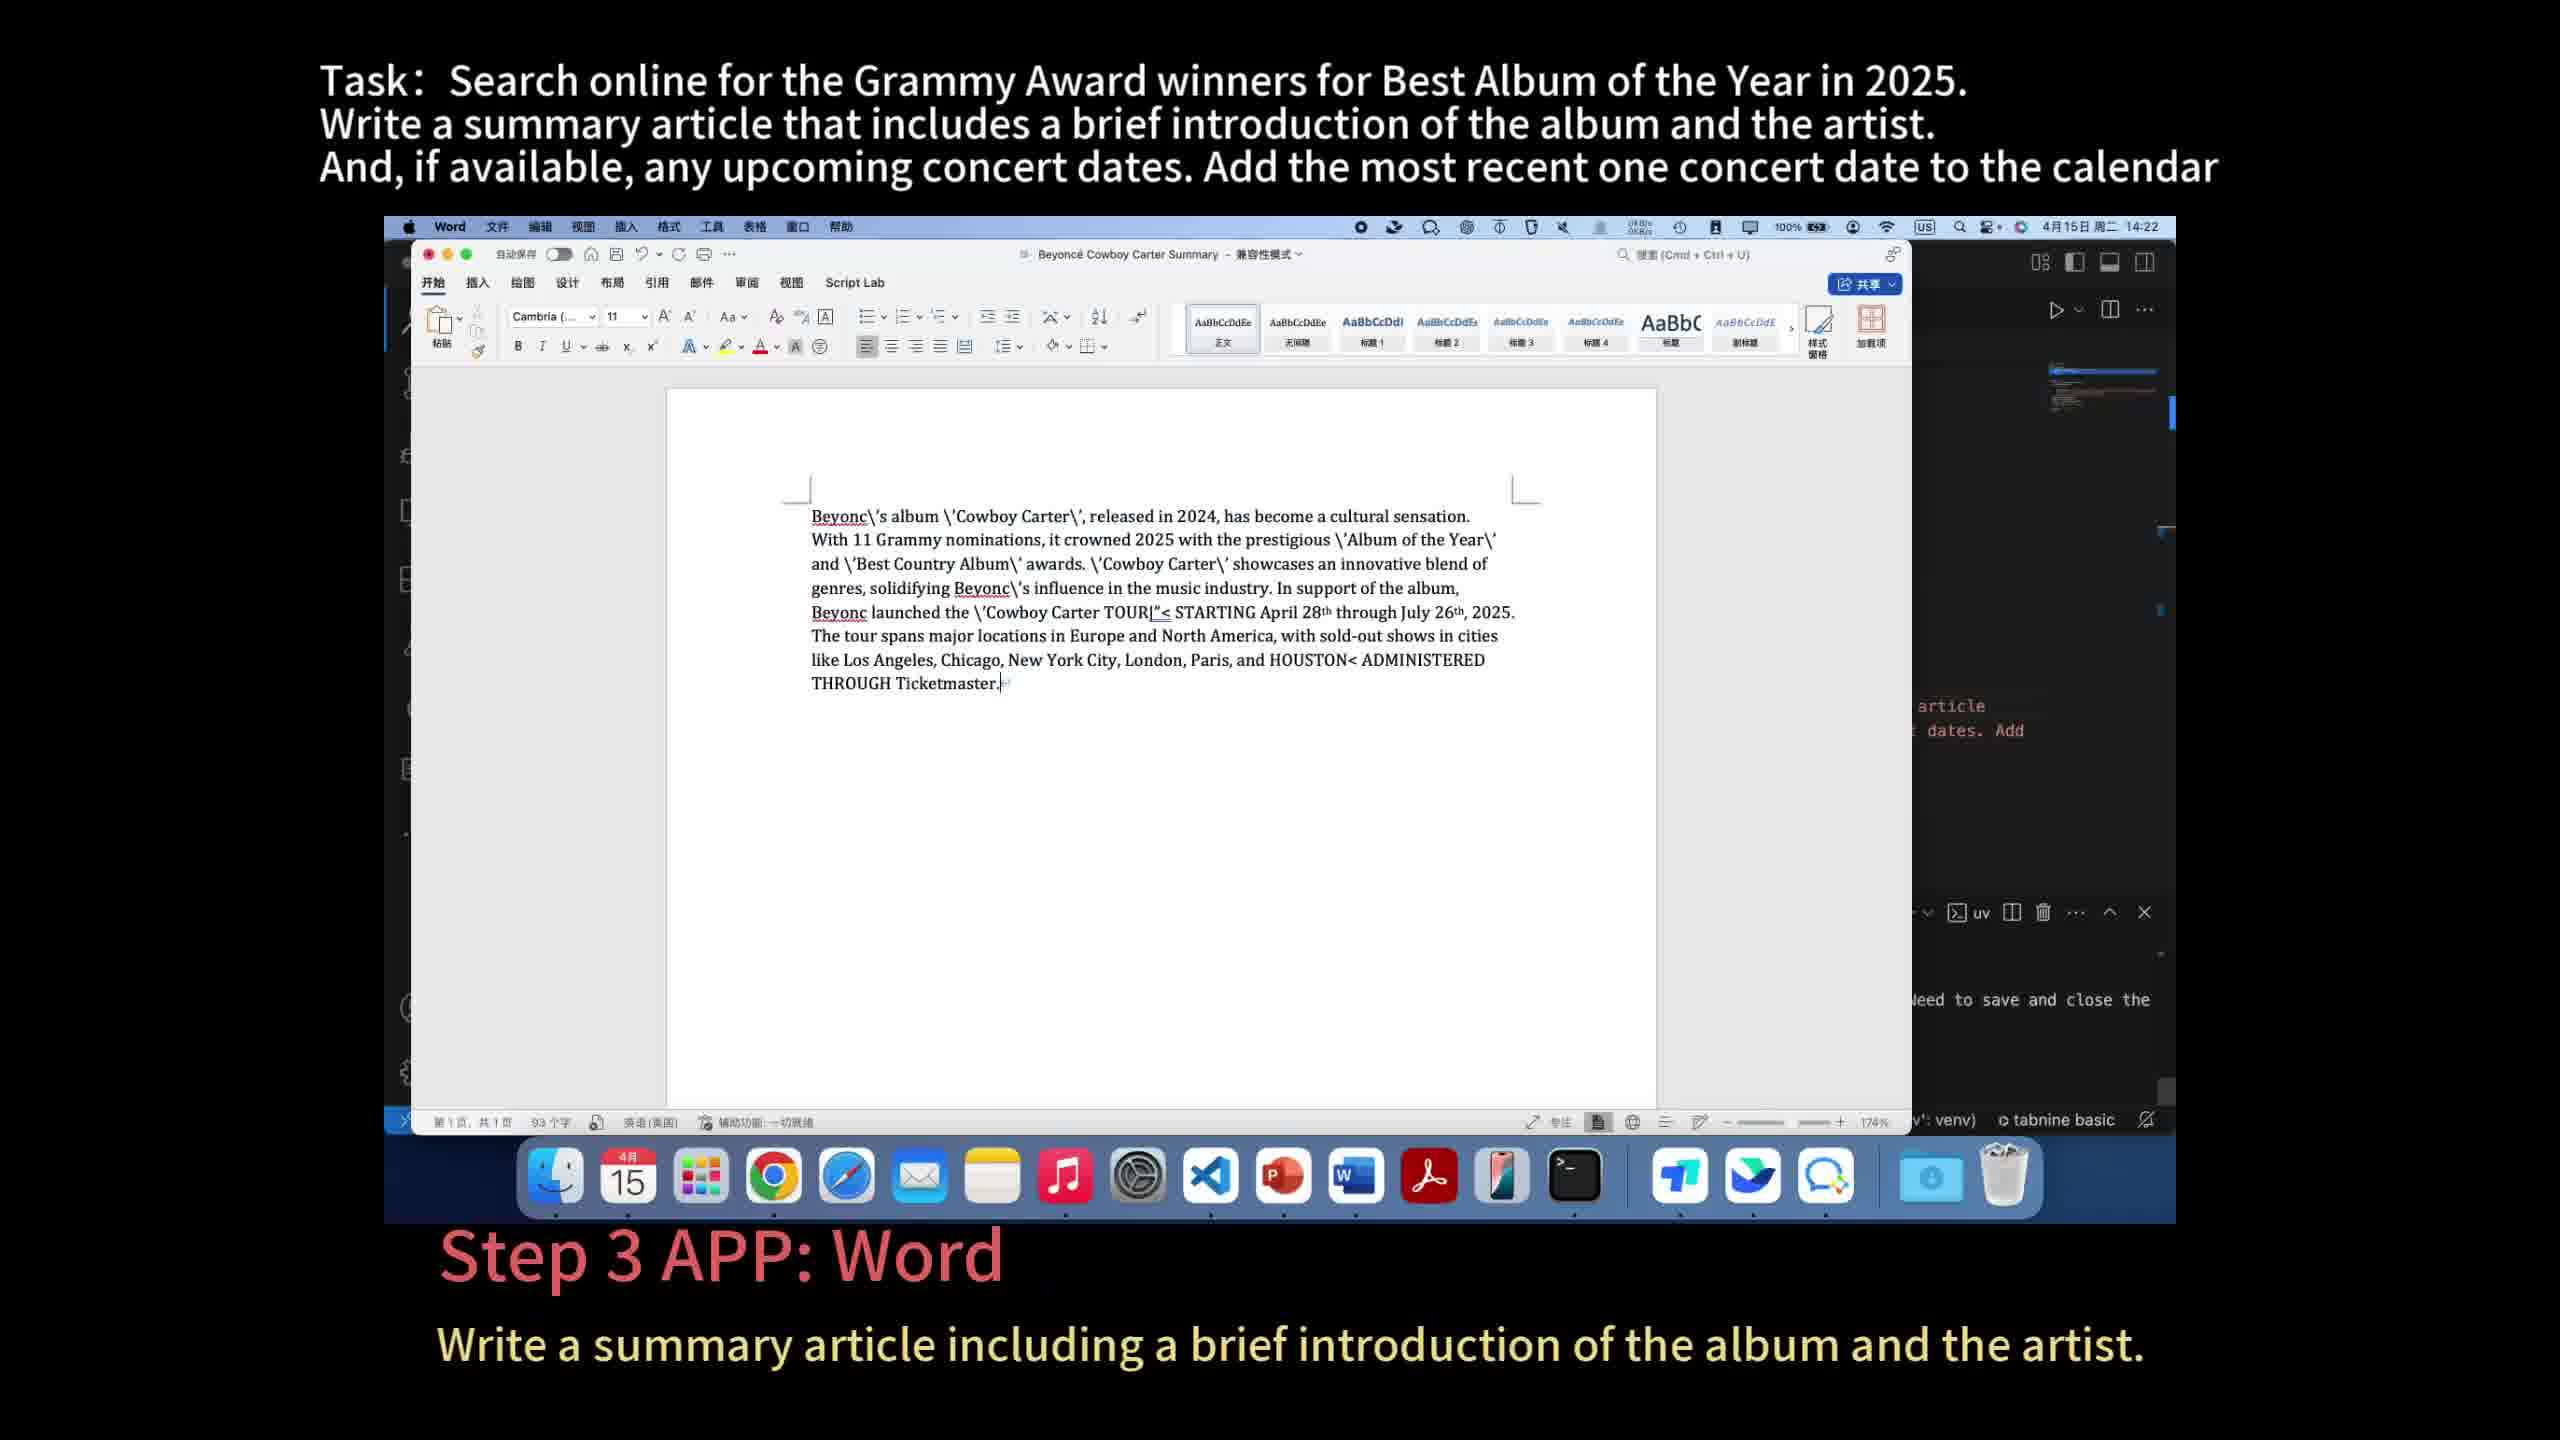
Task: Click the Bold formatting button
Action: click(518, 346)
